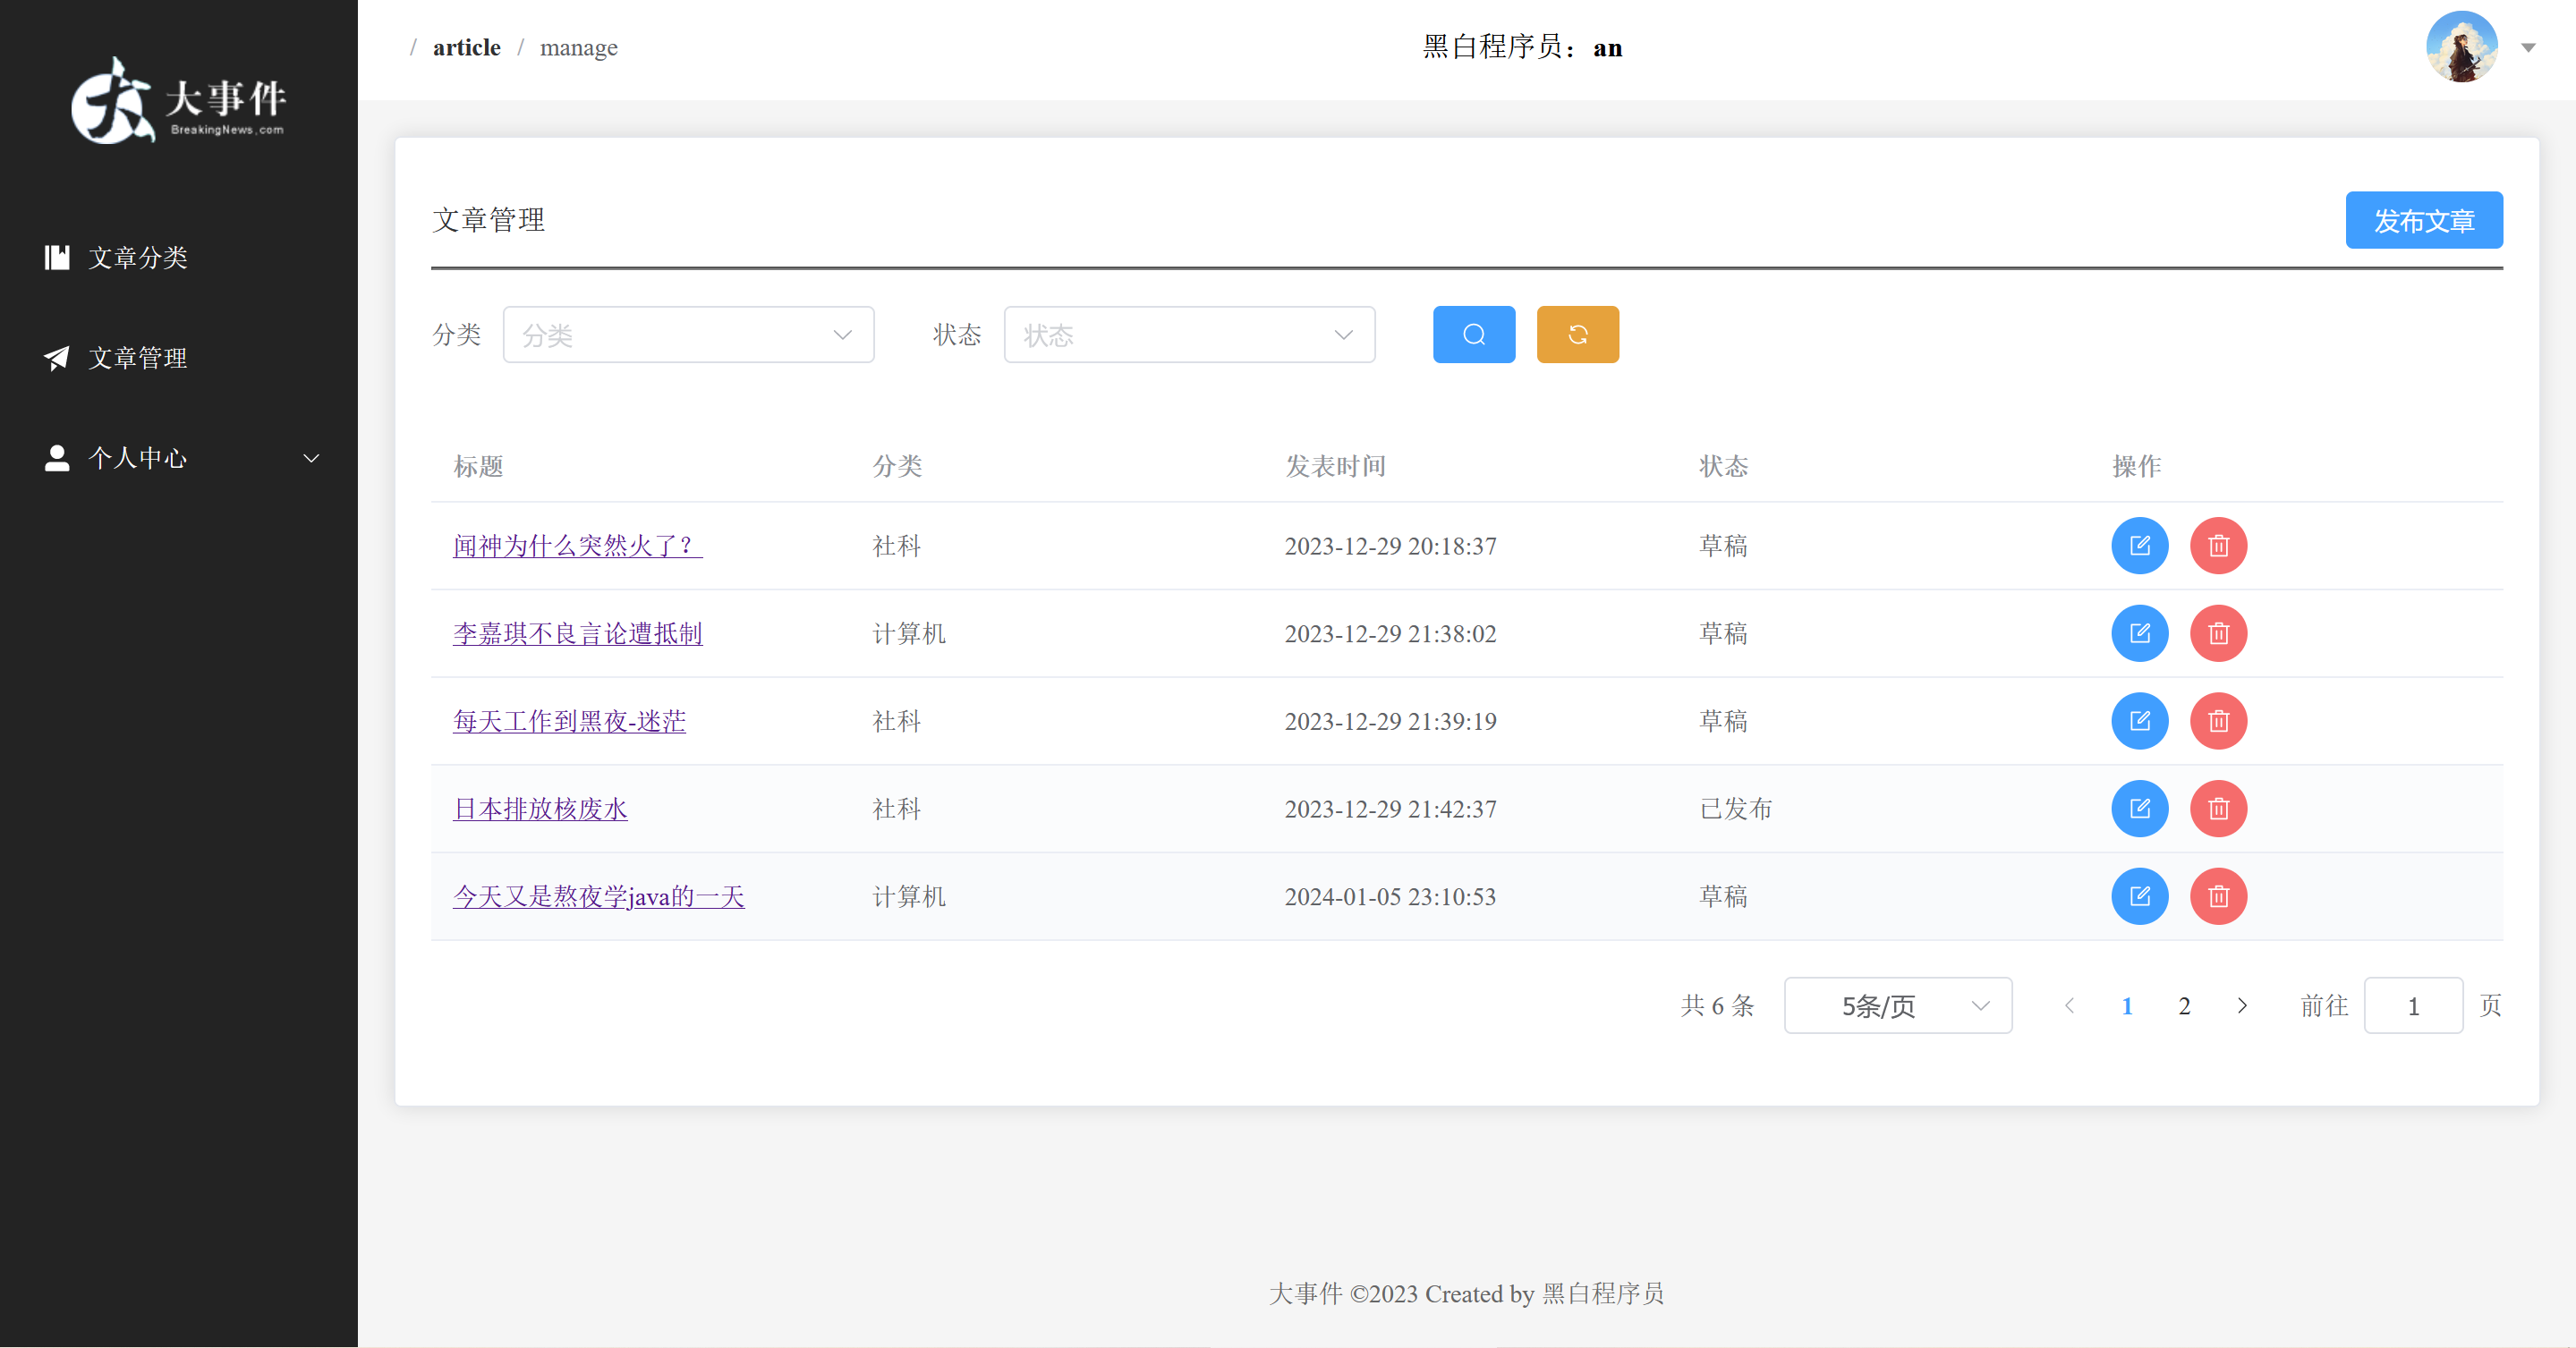Open the avatar dropdown arrow menu
Viewport: 2576px width, 1348px height.
click(x=2528, y=48)
